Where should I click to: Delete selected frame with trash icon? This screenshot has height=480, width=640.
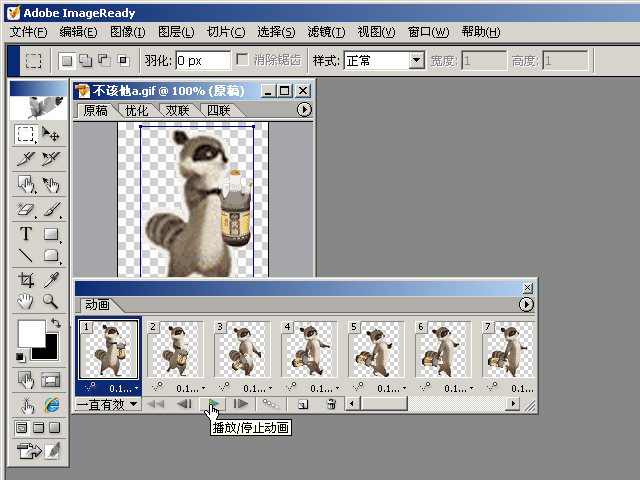pos(331,404)
